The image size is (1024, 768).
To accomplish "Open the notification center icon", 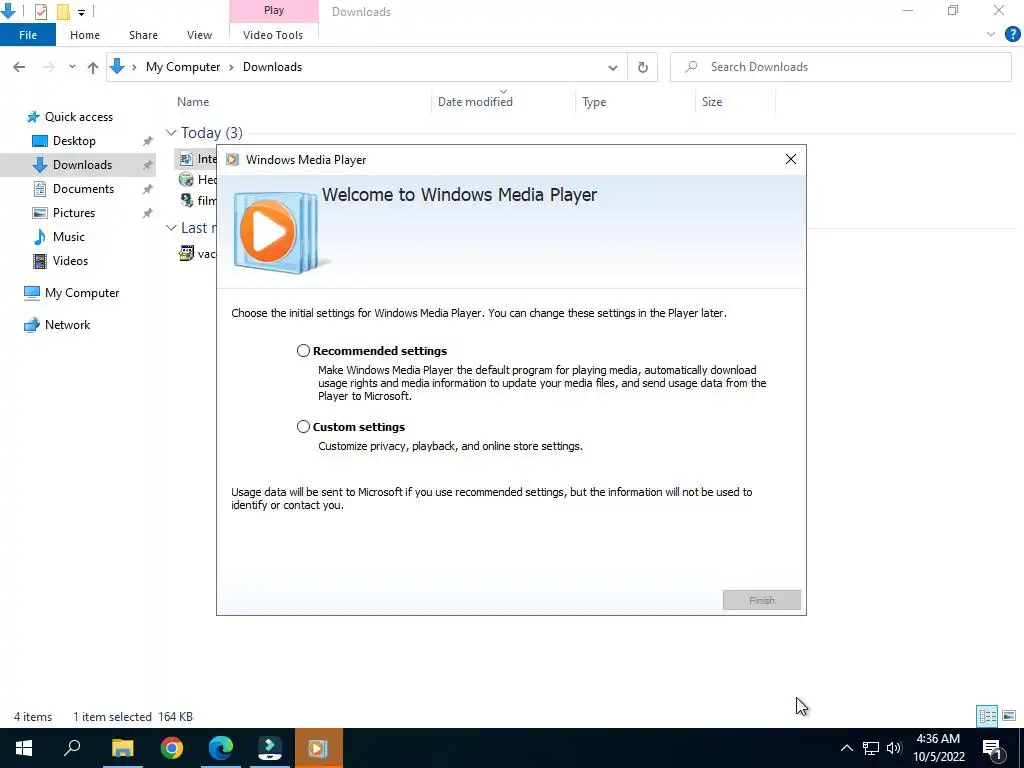I will (x=992, y=748).
